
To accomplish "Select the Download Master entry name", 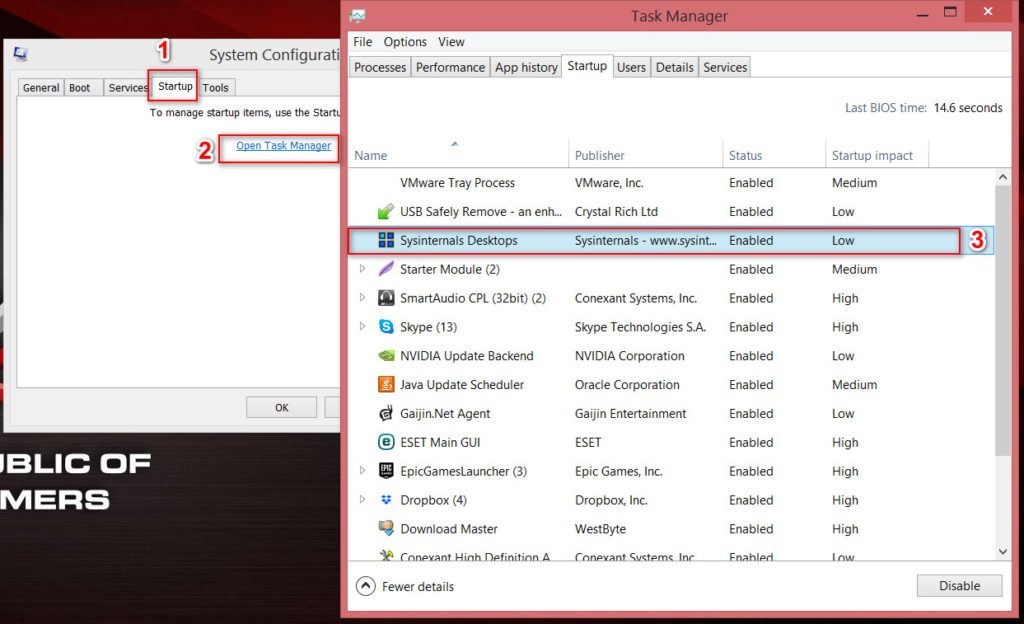I will [449, 529].
